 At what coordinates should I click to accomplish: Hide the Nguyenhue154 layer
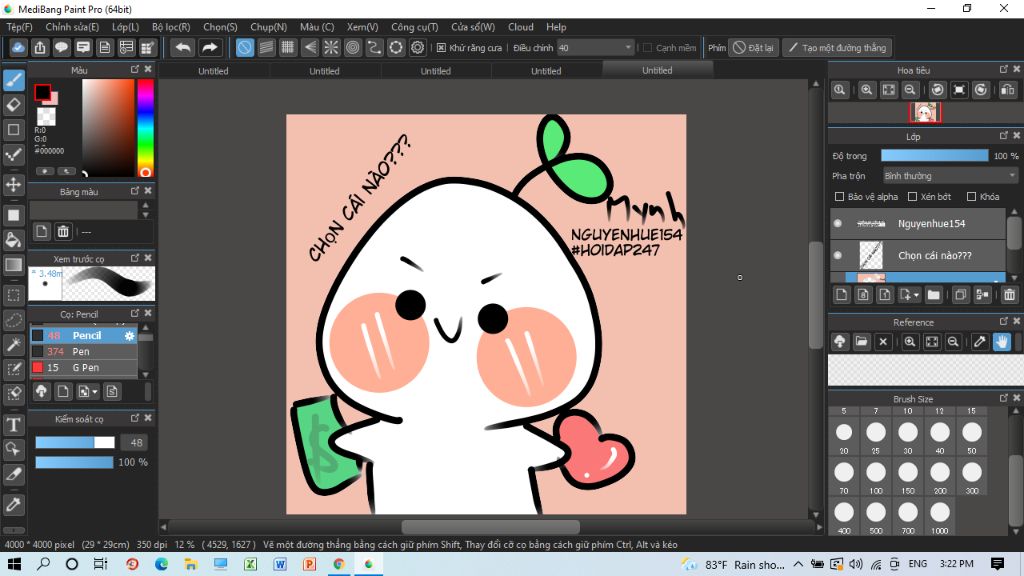tap(838, 223)
